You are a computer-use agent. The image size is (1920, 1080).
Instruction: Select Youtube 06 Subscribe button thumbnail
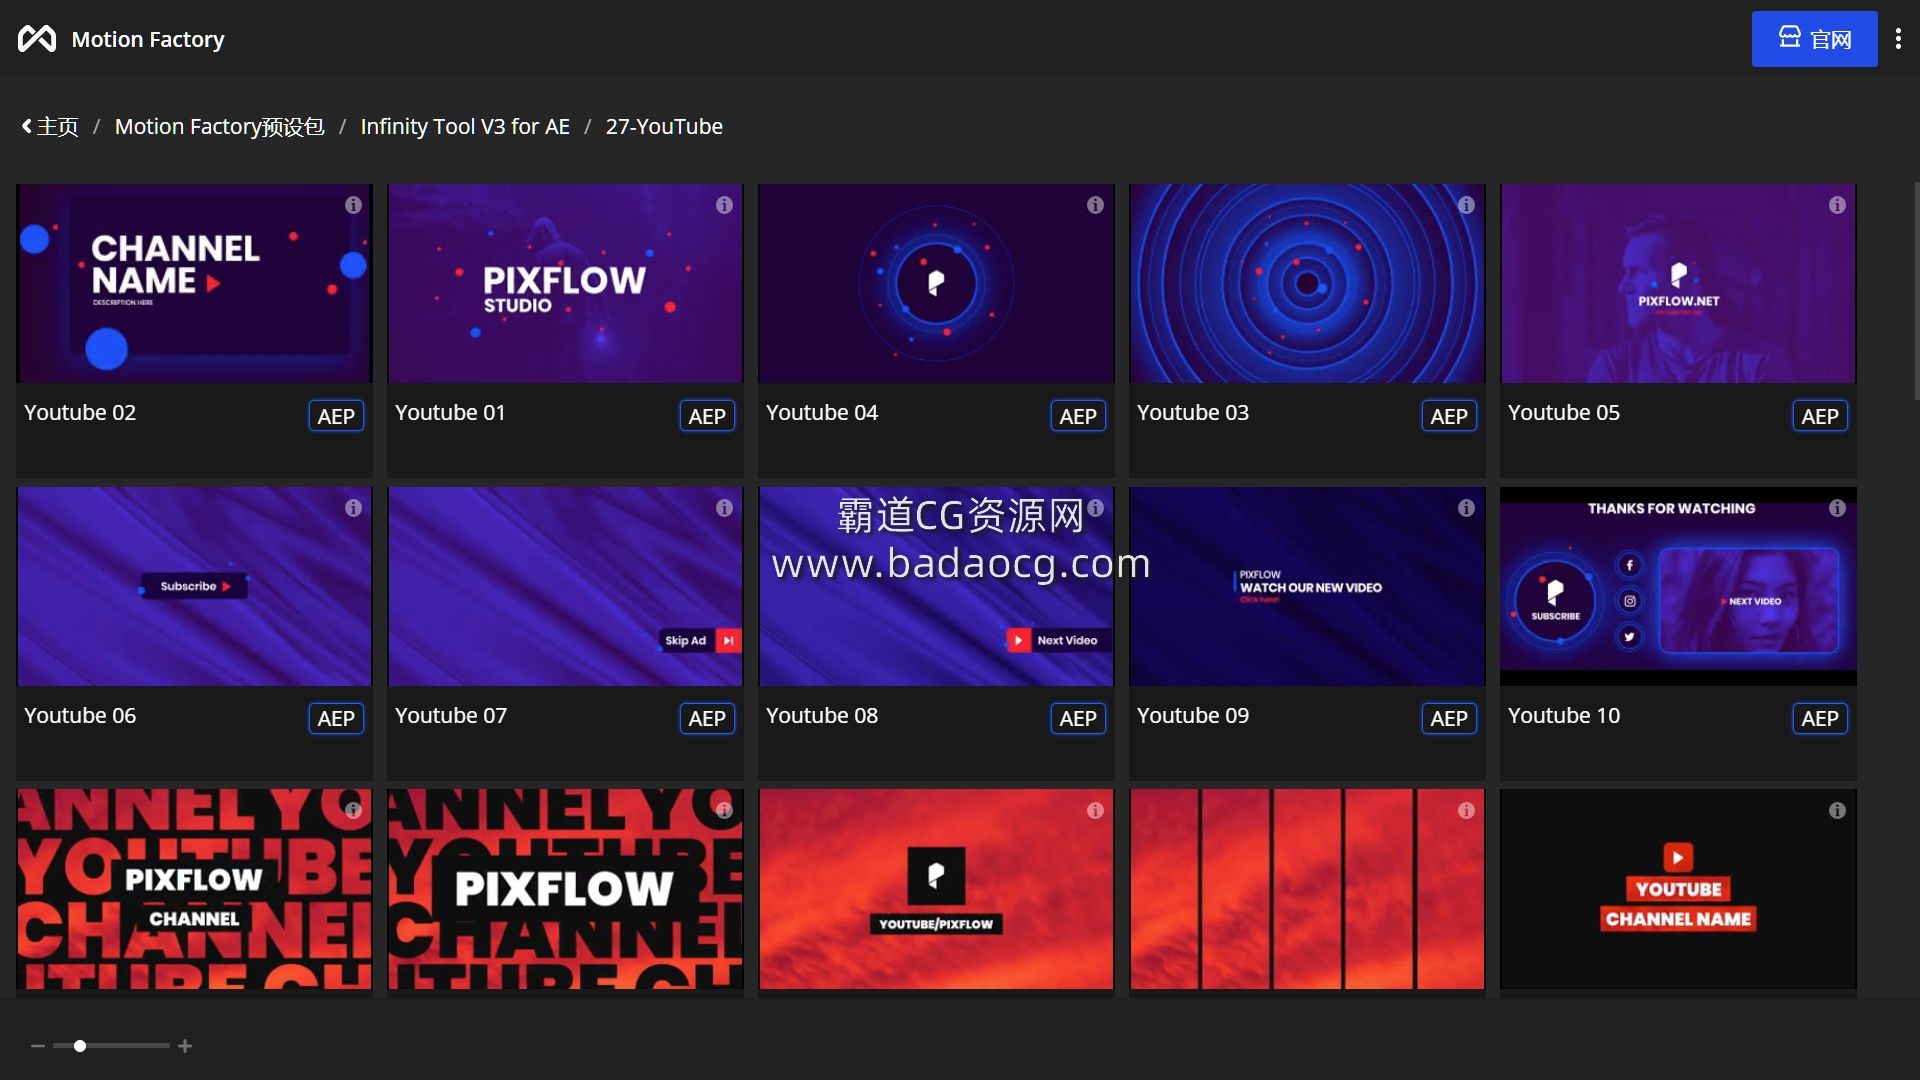point(194,586)
